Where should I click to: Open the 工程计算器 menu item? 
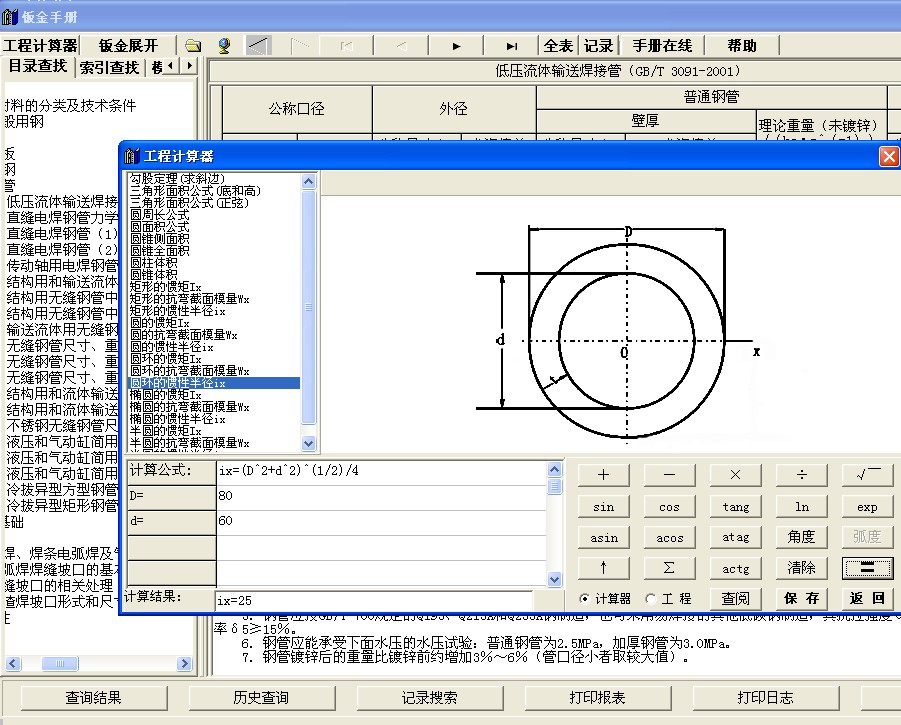(40, 46)
